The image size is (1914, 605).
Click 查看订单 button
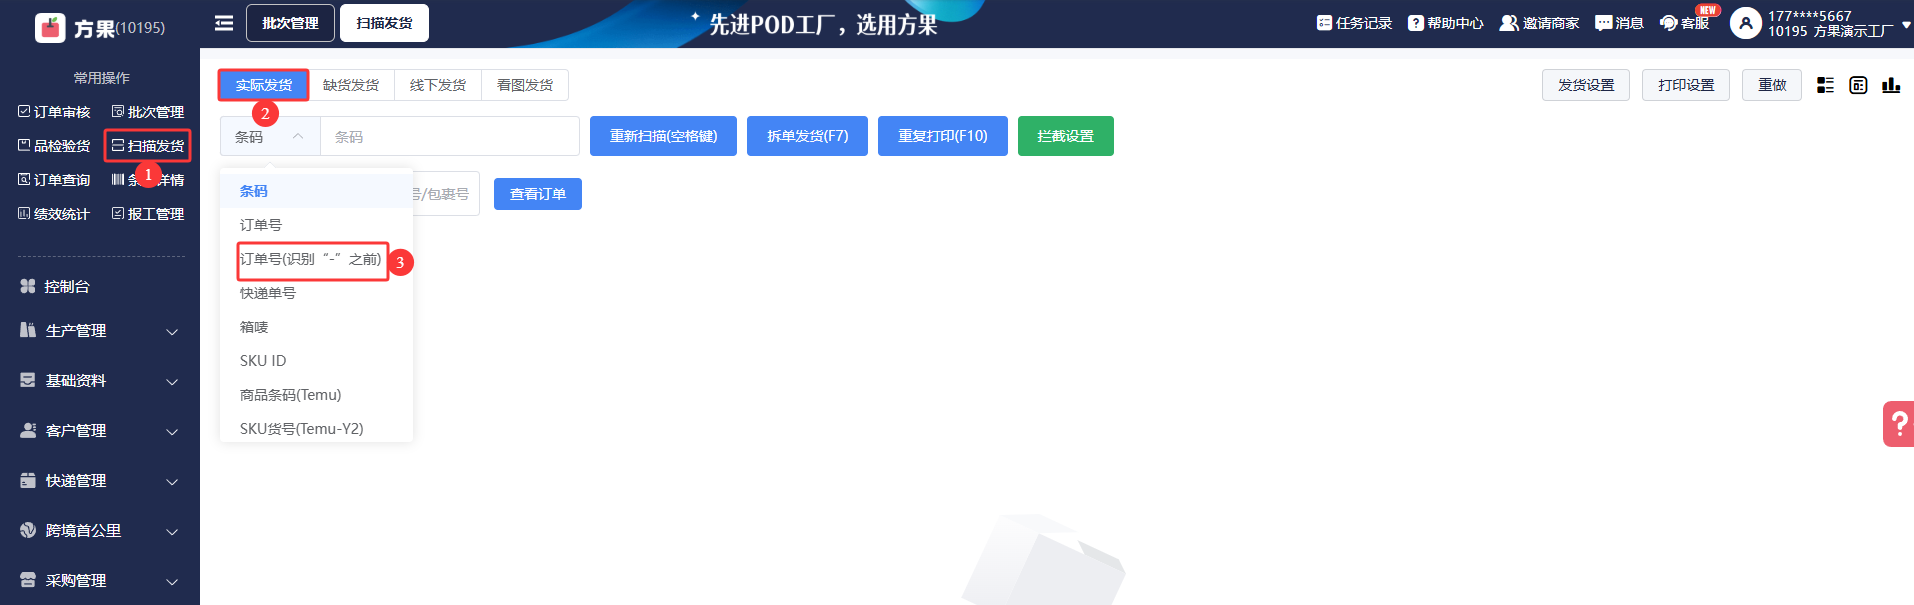pos(538,194)
